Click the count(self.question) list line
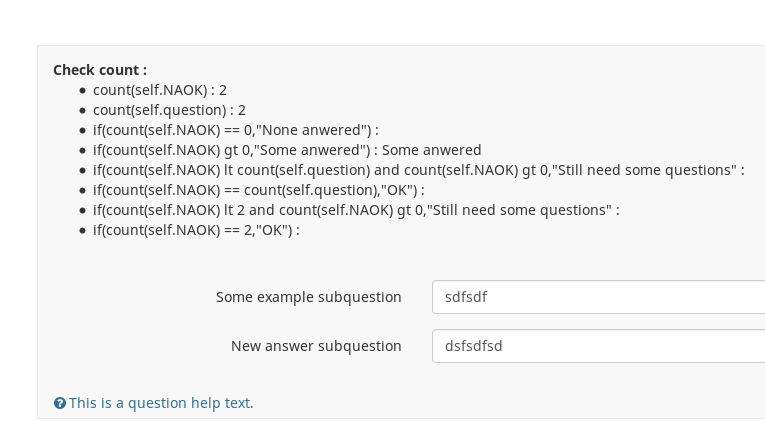The width and height of the screenshot is (765, 421). pos(169,110)
